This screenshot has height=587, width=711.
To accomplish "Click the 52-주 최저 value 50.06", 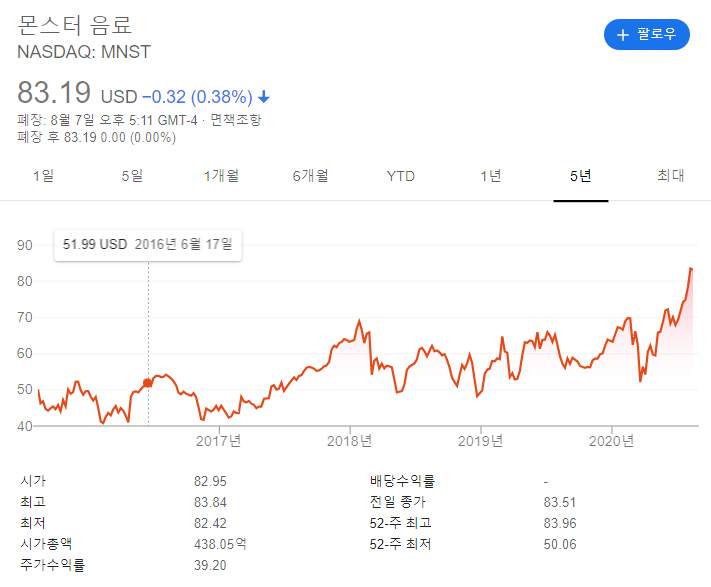I will (x=560, y=544).
